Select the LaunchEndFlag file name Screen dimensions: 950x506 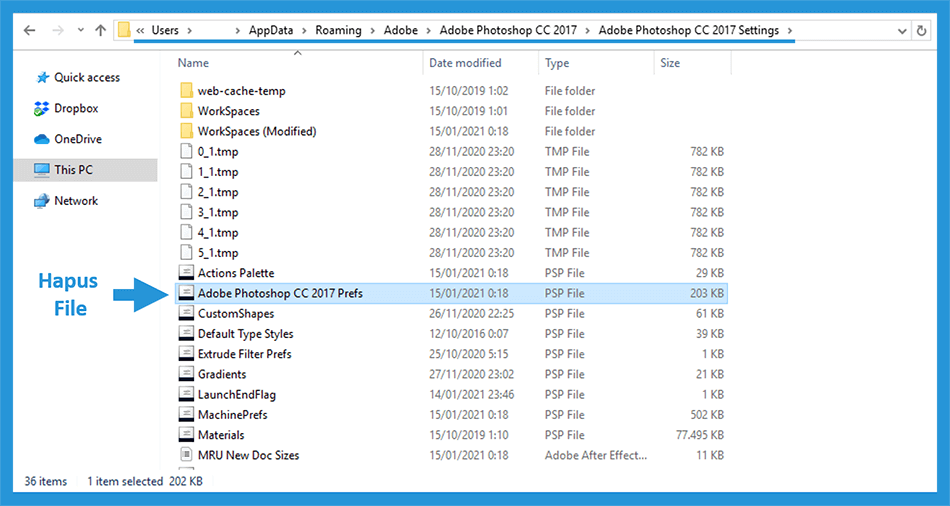pos(236,394)
